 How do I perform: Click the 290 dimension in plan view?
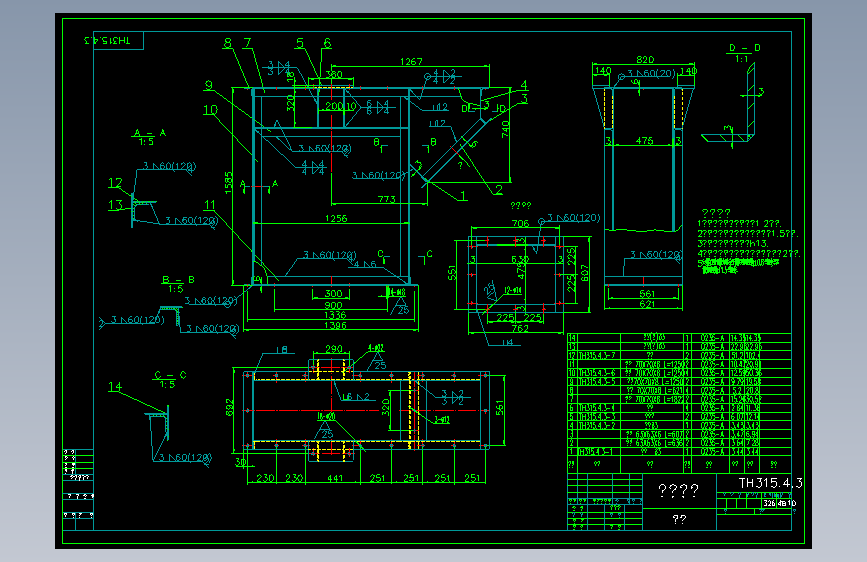(334, 349)
